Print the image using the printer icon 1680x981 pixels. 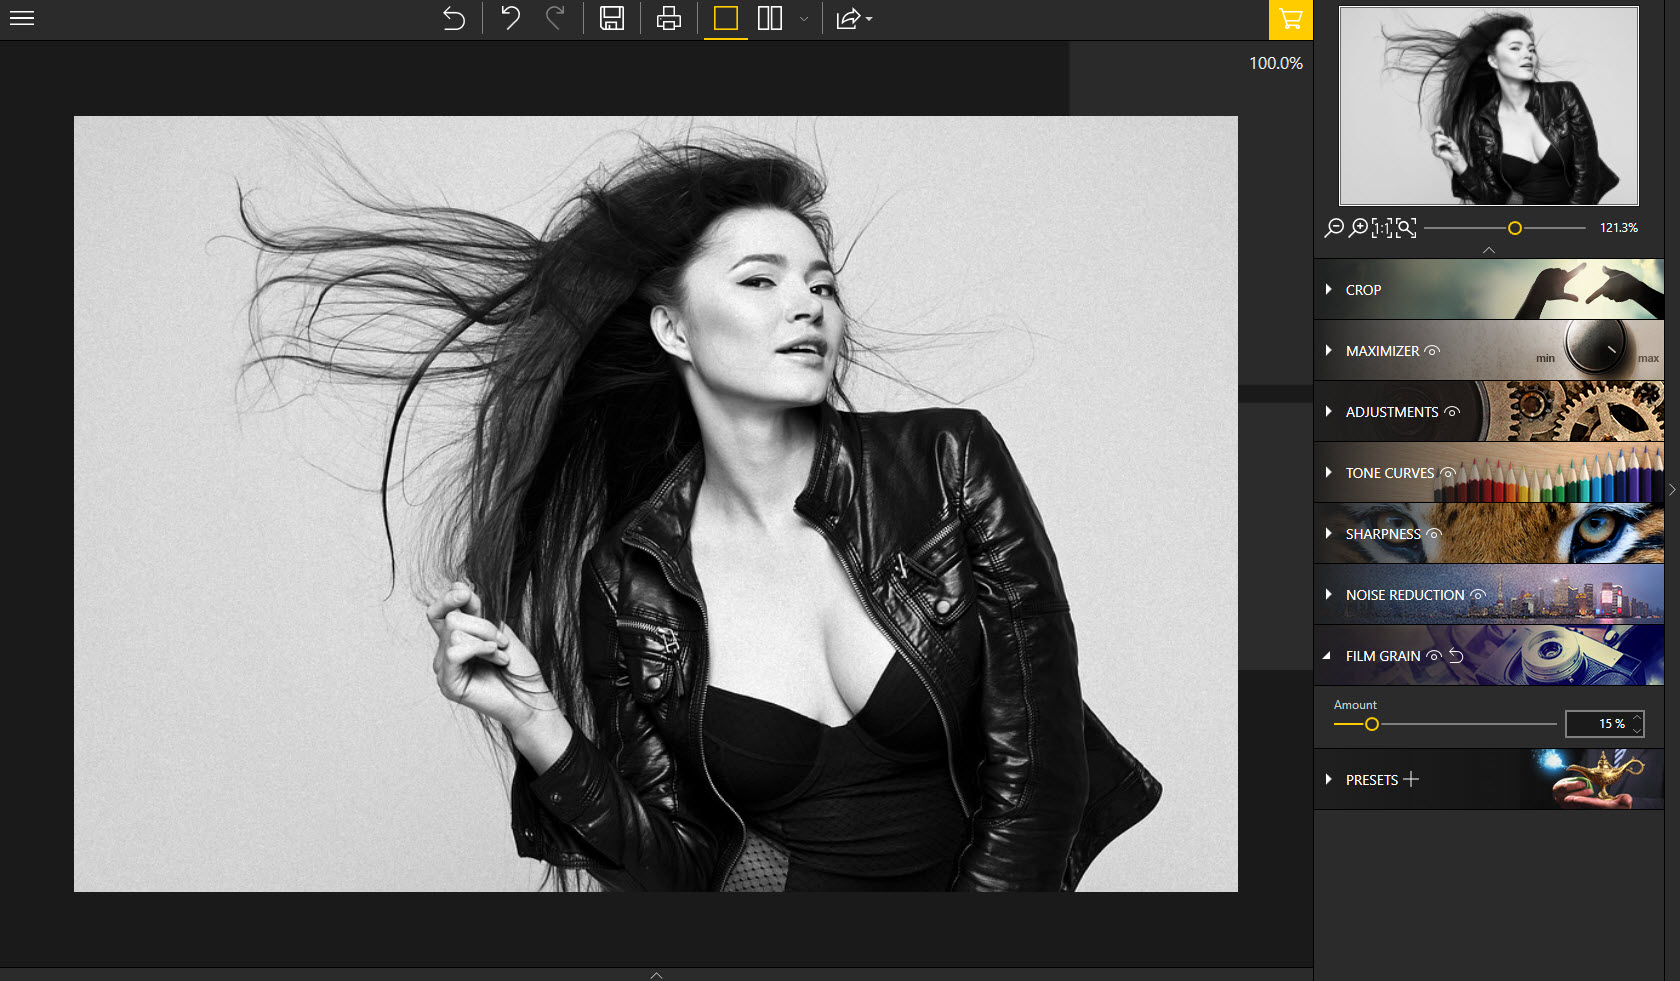point(669,18)
